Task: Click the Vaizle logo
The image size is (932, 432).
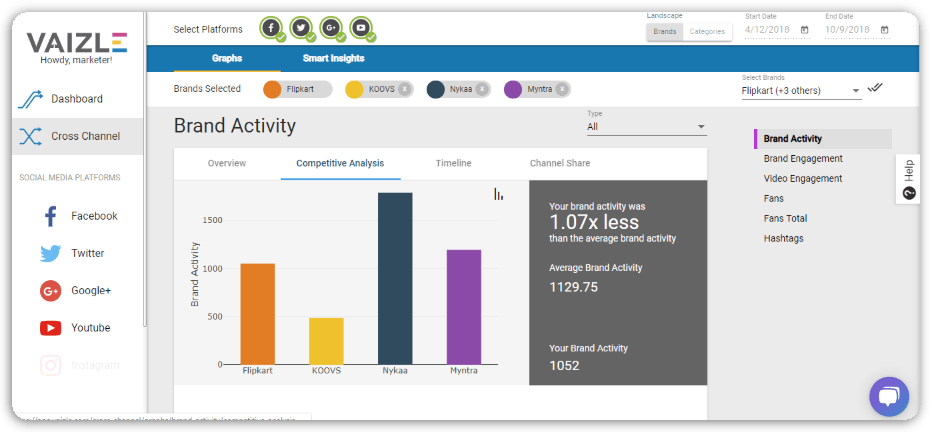Action: [x=77, y=43]
